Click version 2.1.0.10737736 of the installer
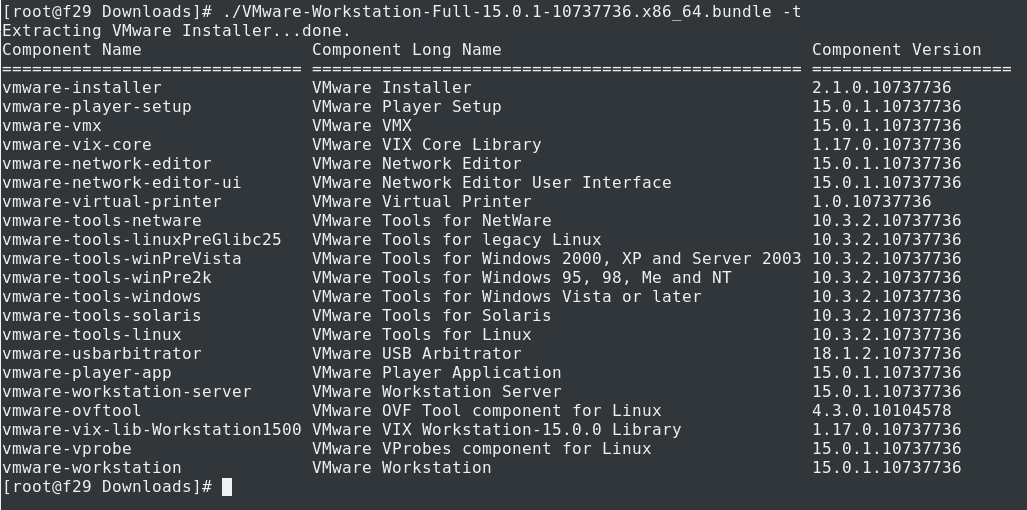This screenshot has width=1027, height=510. coord(881,88)
